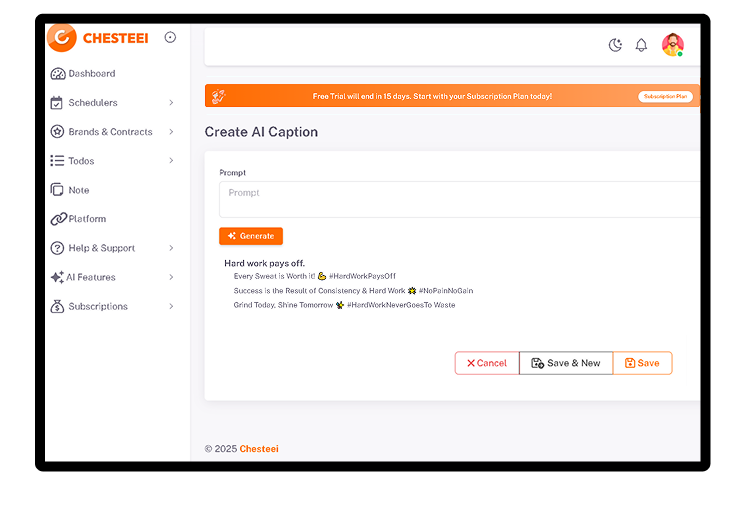Expand the Todos chevron

[x=171, y=161]
